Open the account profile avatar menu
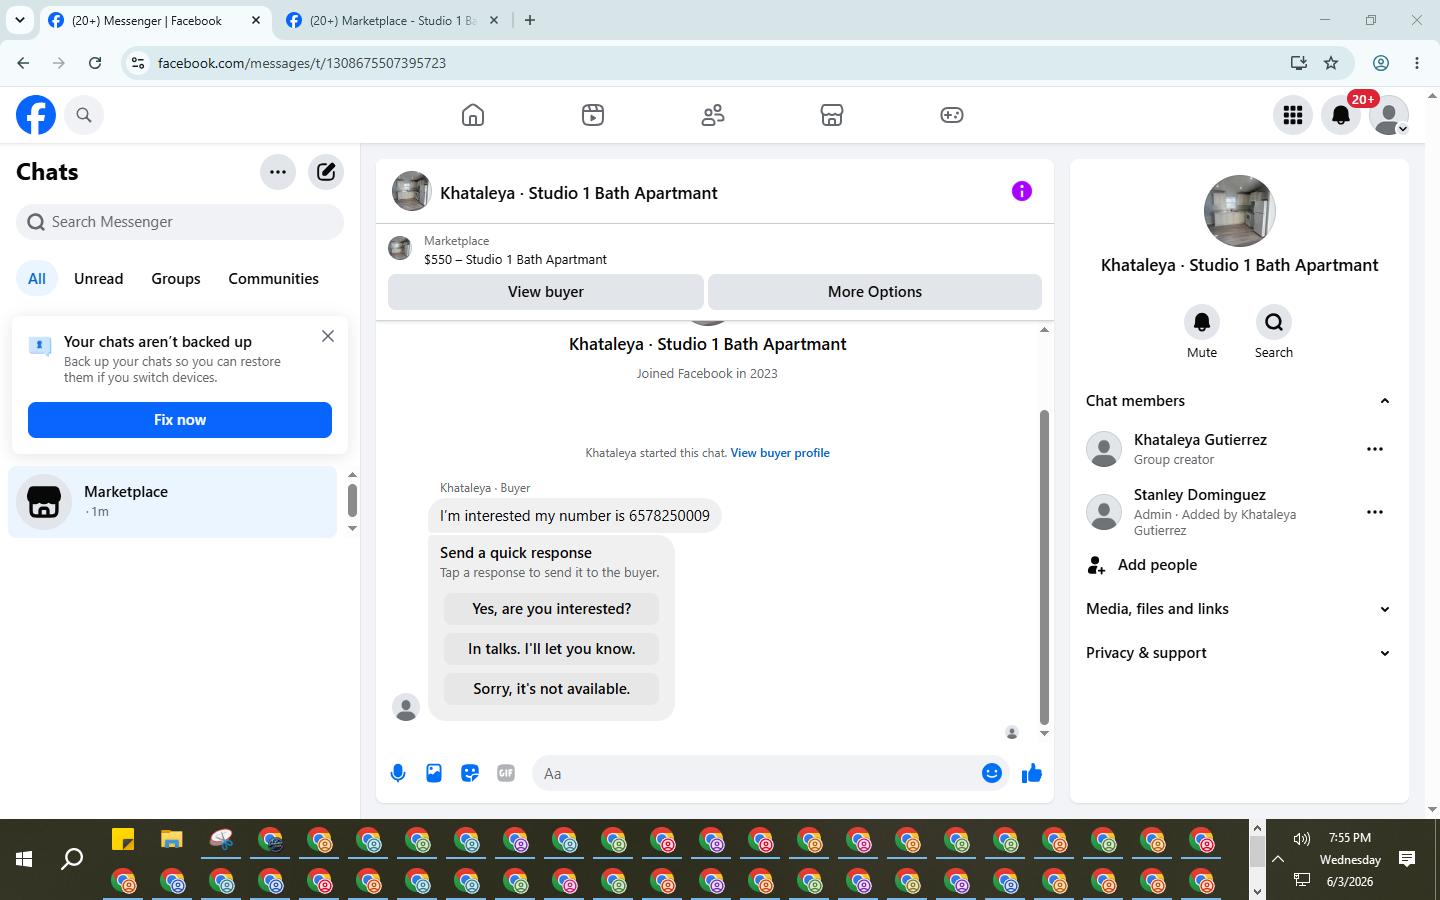 (x=1389, y=115)
